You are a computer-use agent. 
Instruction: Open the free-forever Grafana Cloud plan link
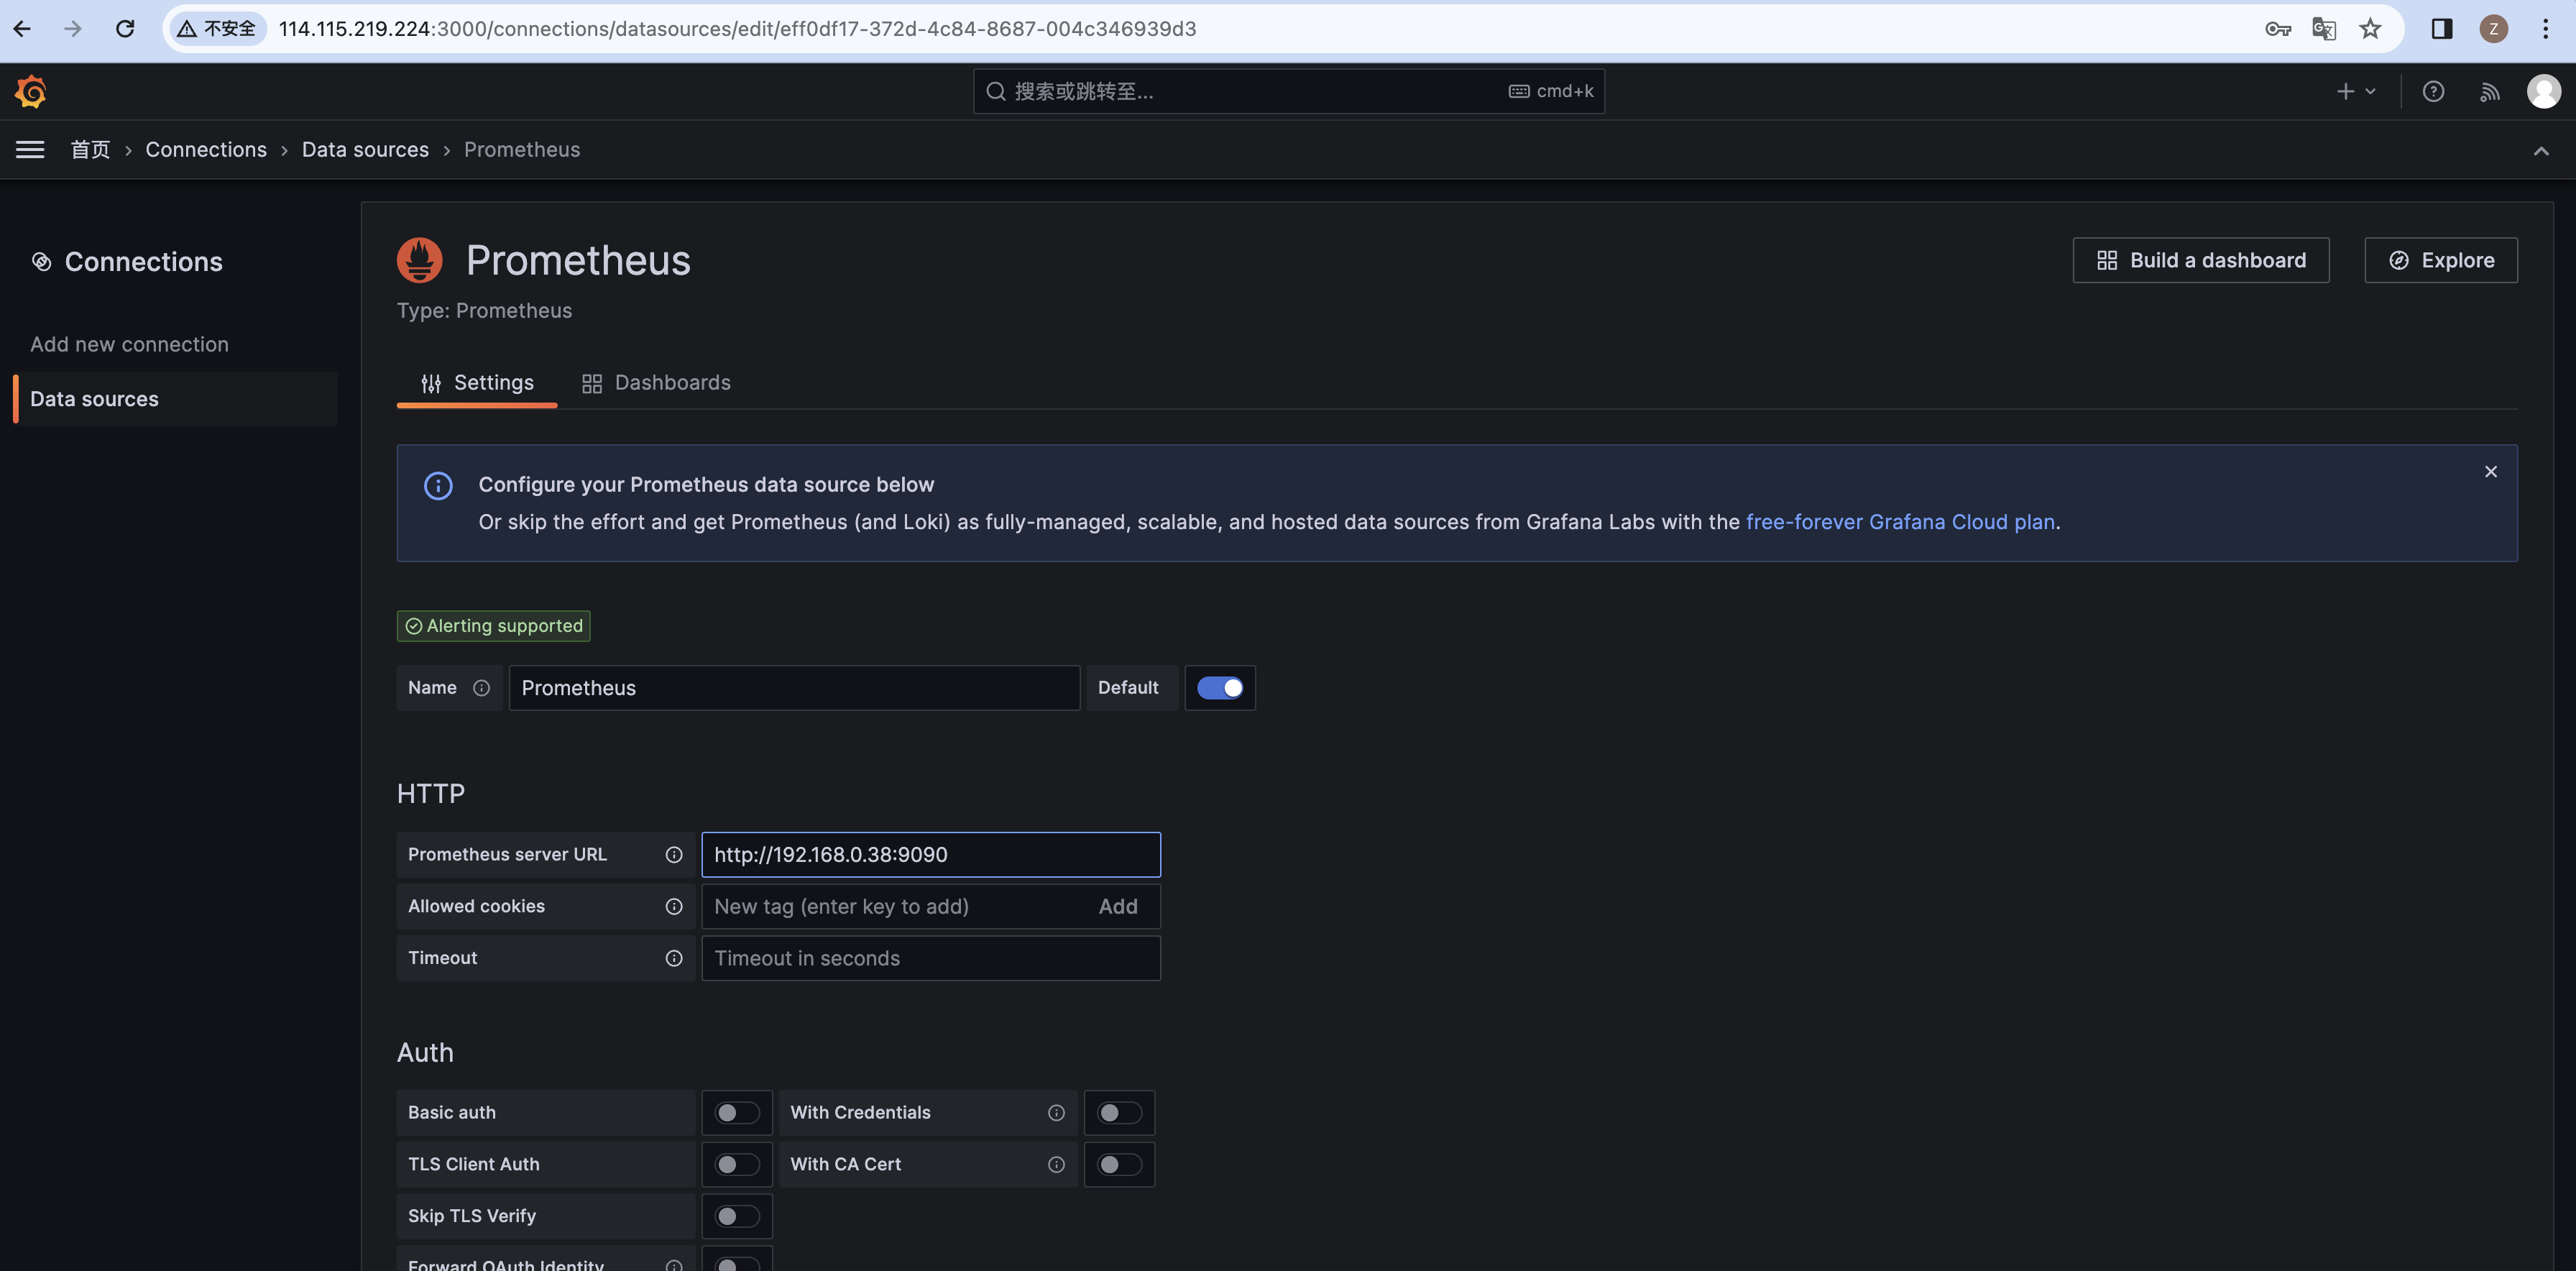[1900, 522]
